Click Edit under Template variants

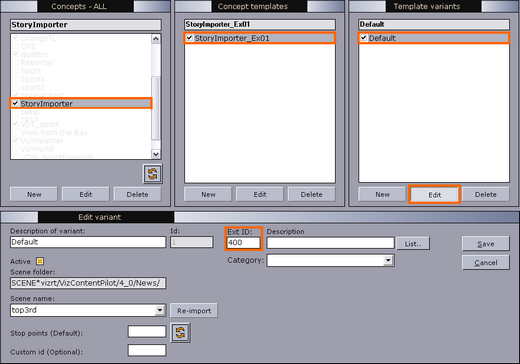tap(434, 195)
